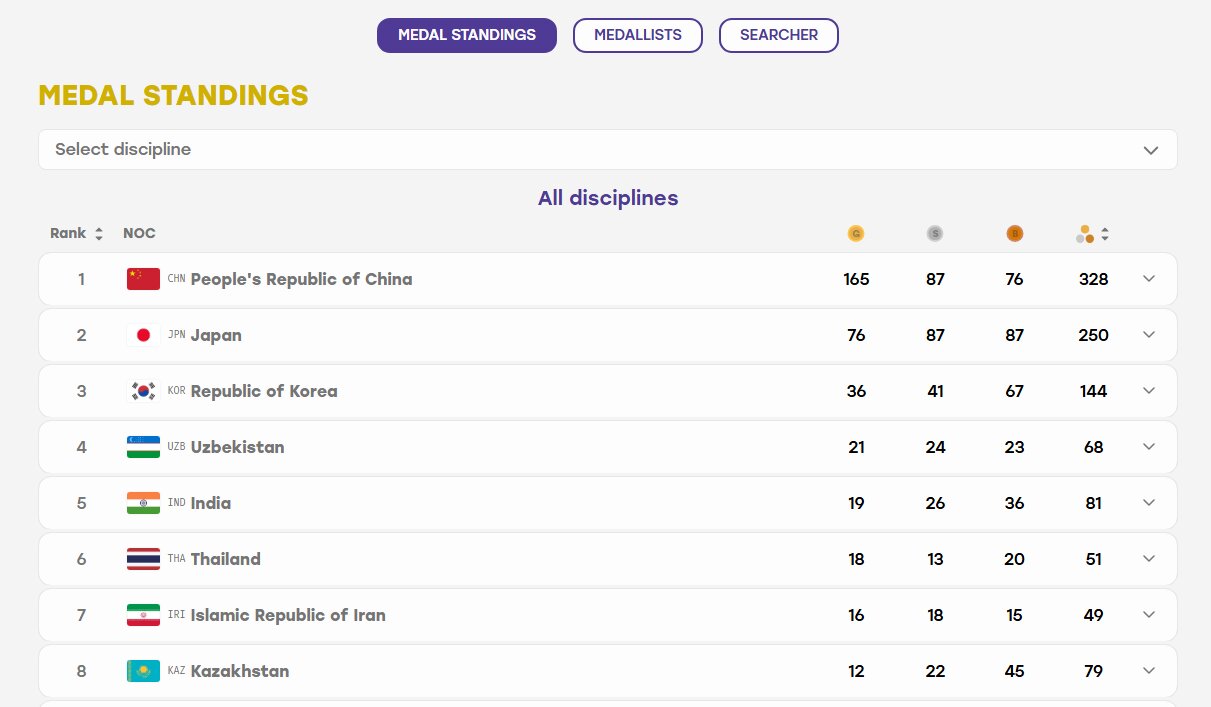Open the Uzbekistan country link
1211x707 pixels.
click(x=238, y=447)
